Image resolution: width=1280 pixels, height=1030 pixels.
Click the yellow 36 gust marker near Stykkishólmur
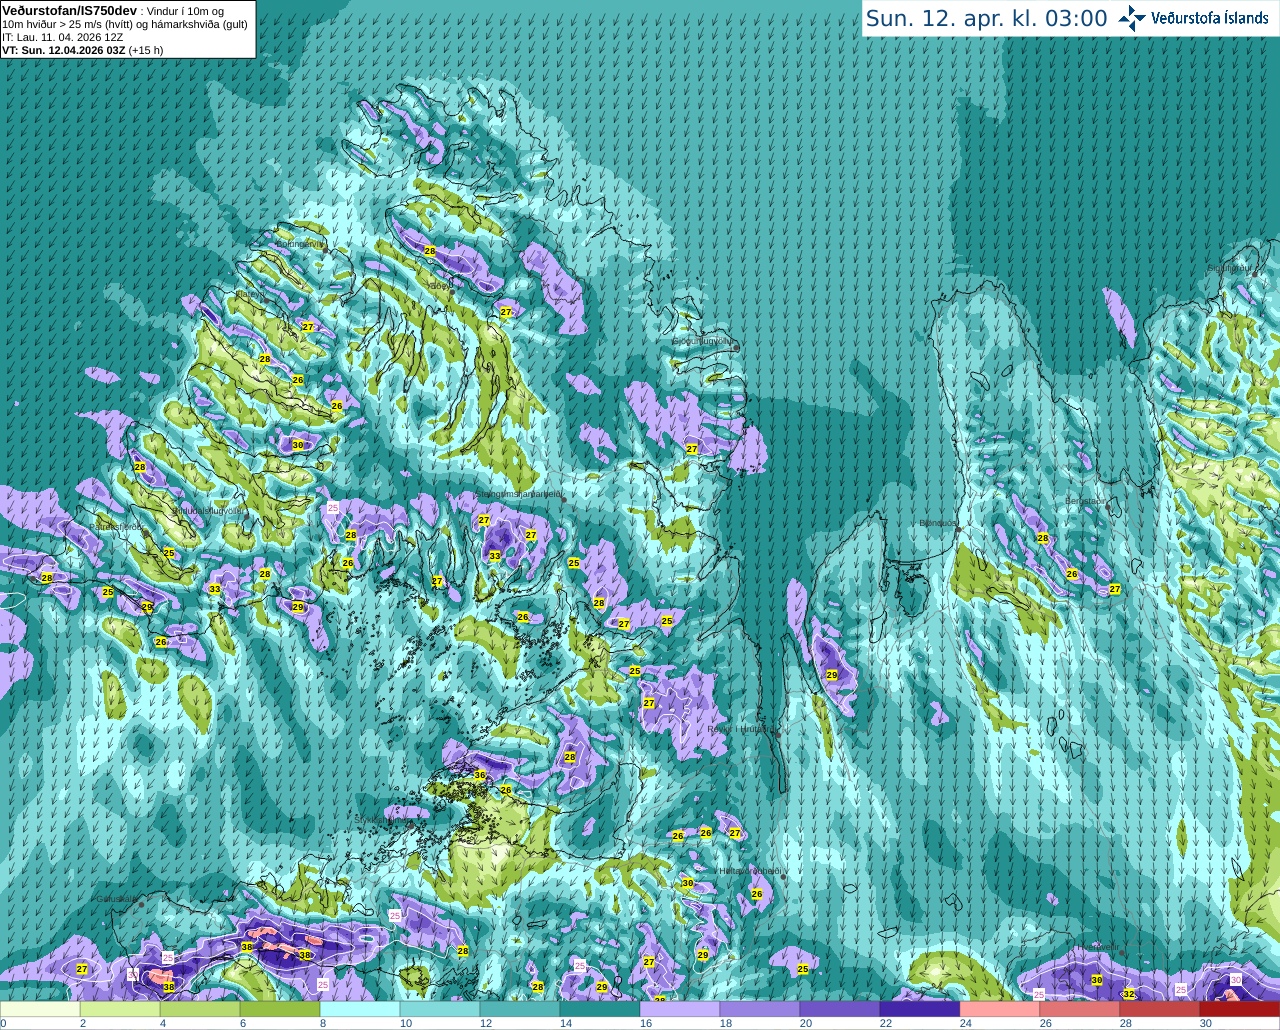[480, 775]
